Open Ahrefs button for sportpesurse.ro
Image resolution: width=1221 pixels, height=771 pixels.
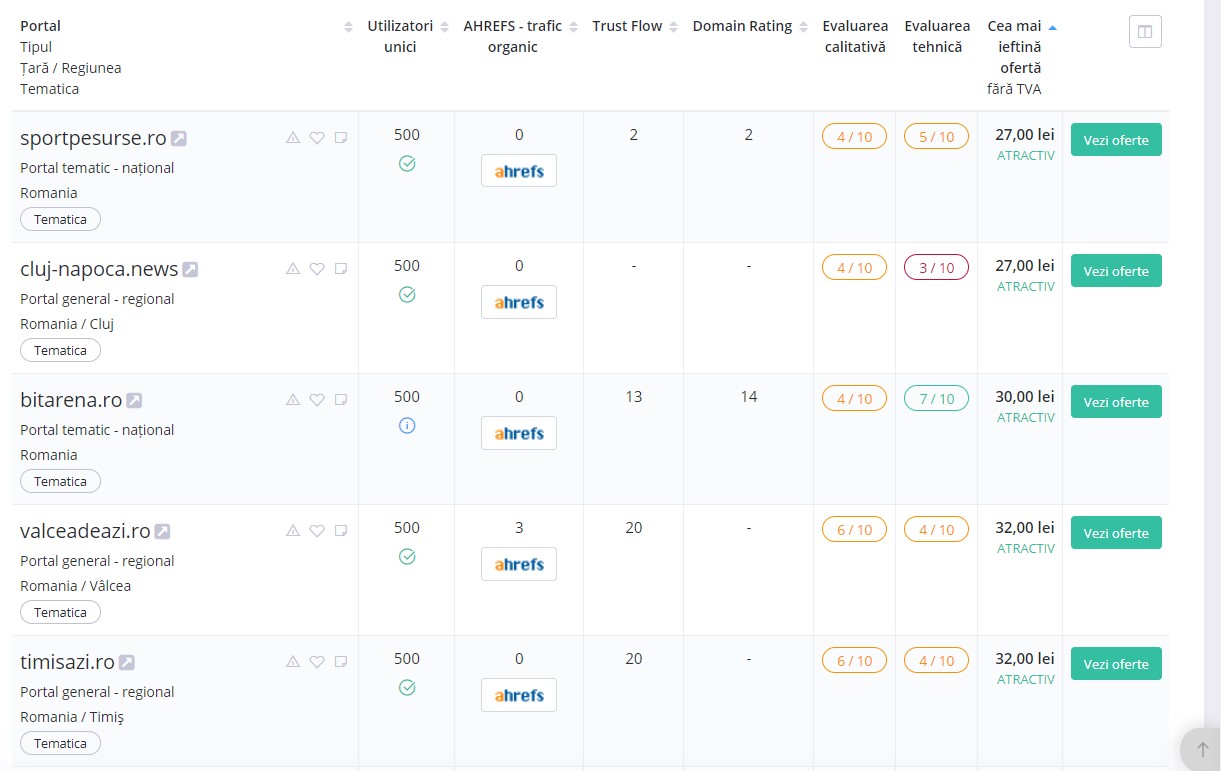tap(519, 171)
